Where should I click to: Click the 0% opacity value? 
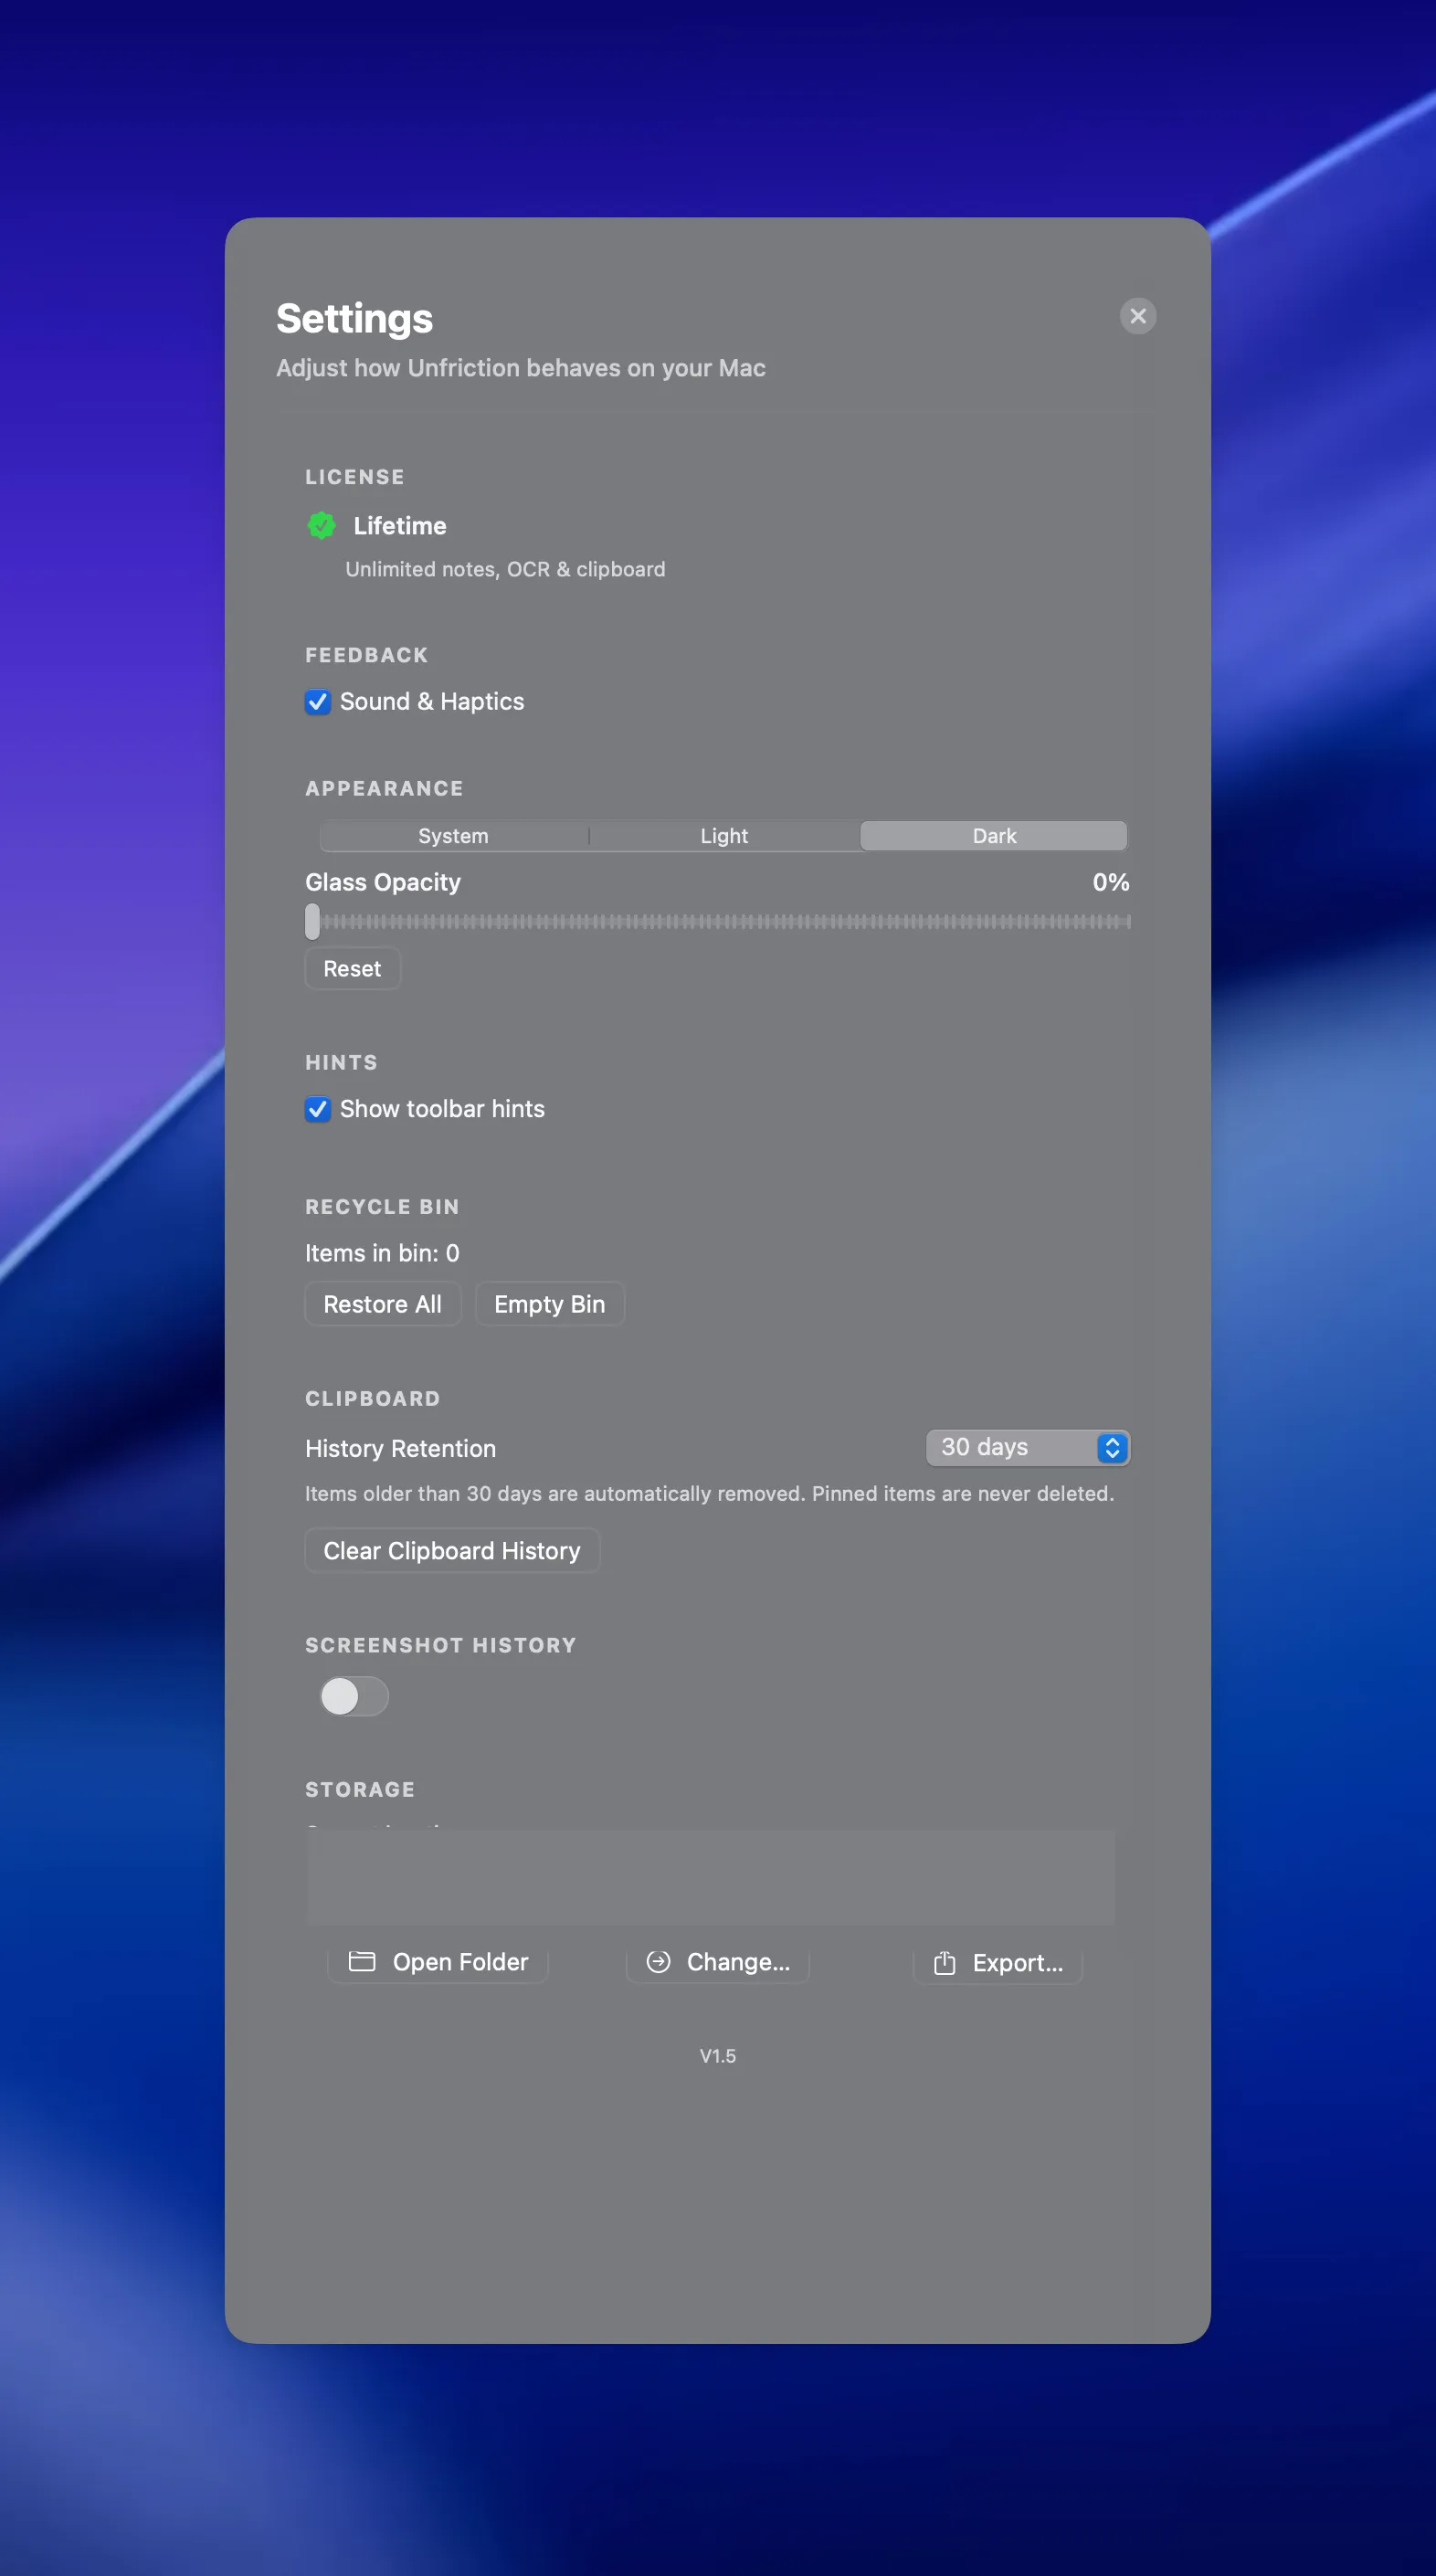click(x=1111, y=882)
